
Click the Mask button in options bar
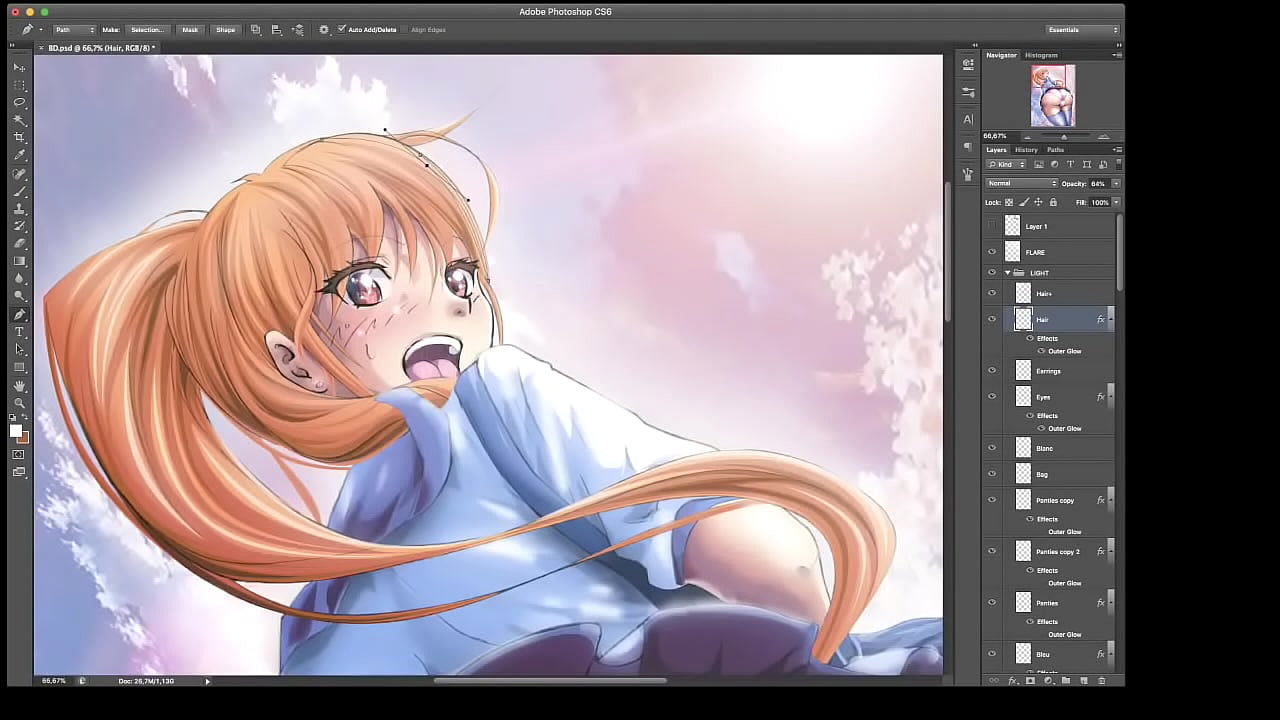click(x=190, y=30)
